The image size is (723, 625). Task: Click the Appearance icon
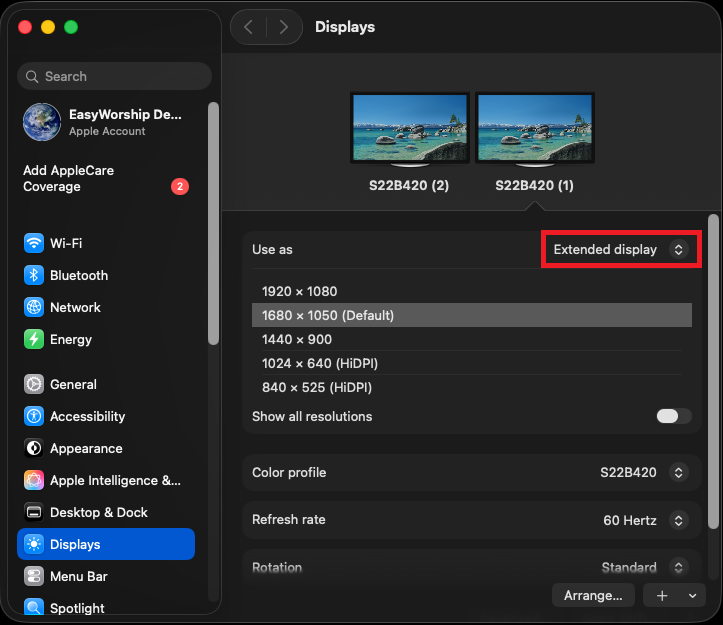[x=34, y=448]
